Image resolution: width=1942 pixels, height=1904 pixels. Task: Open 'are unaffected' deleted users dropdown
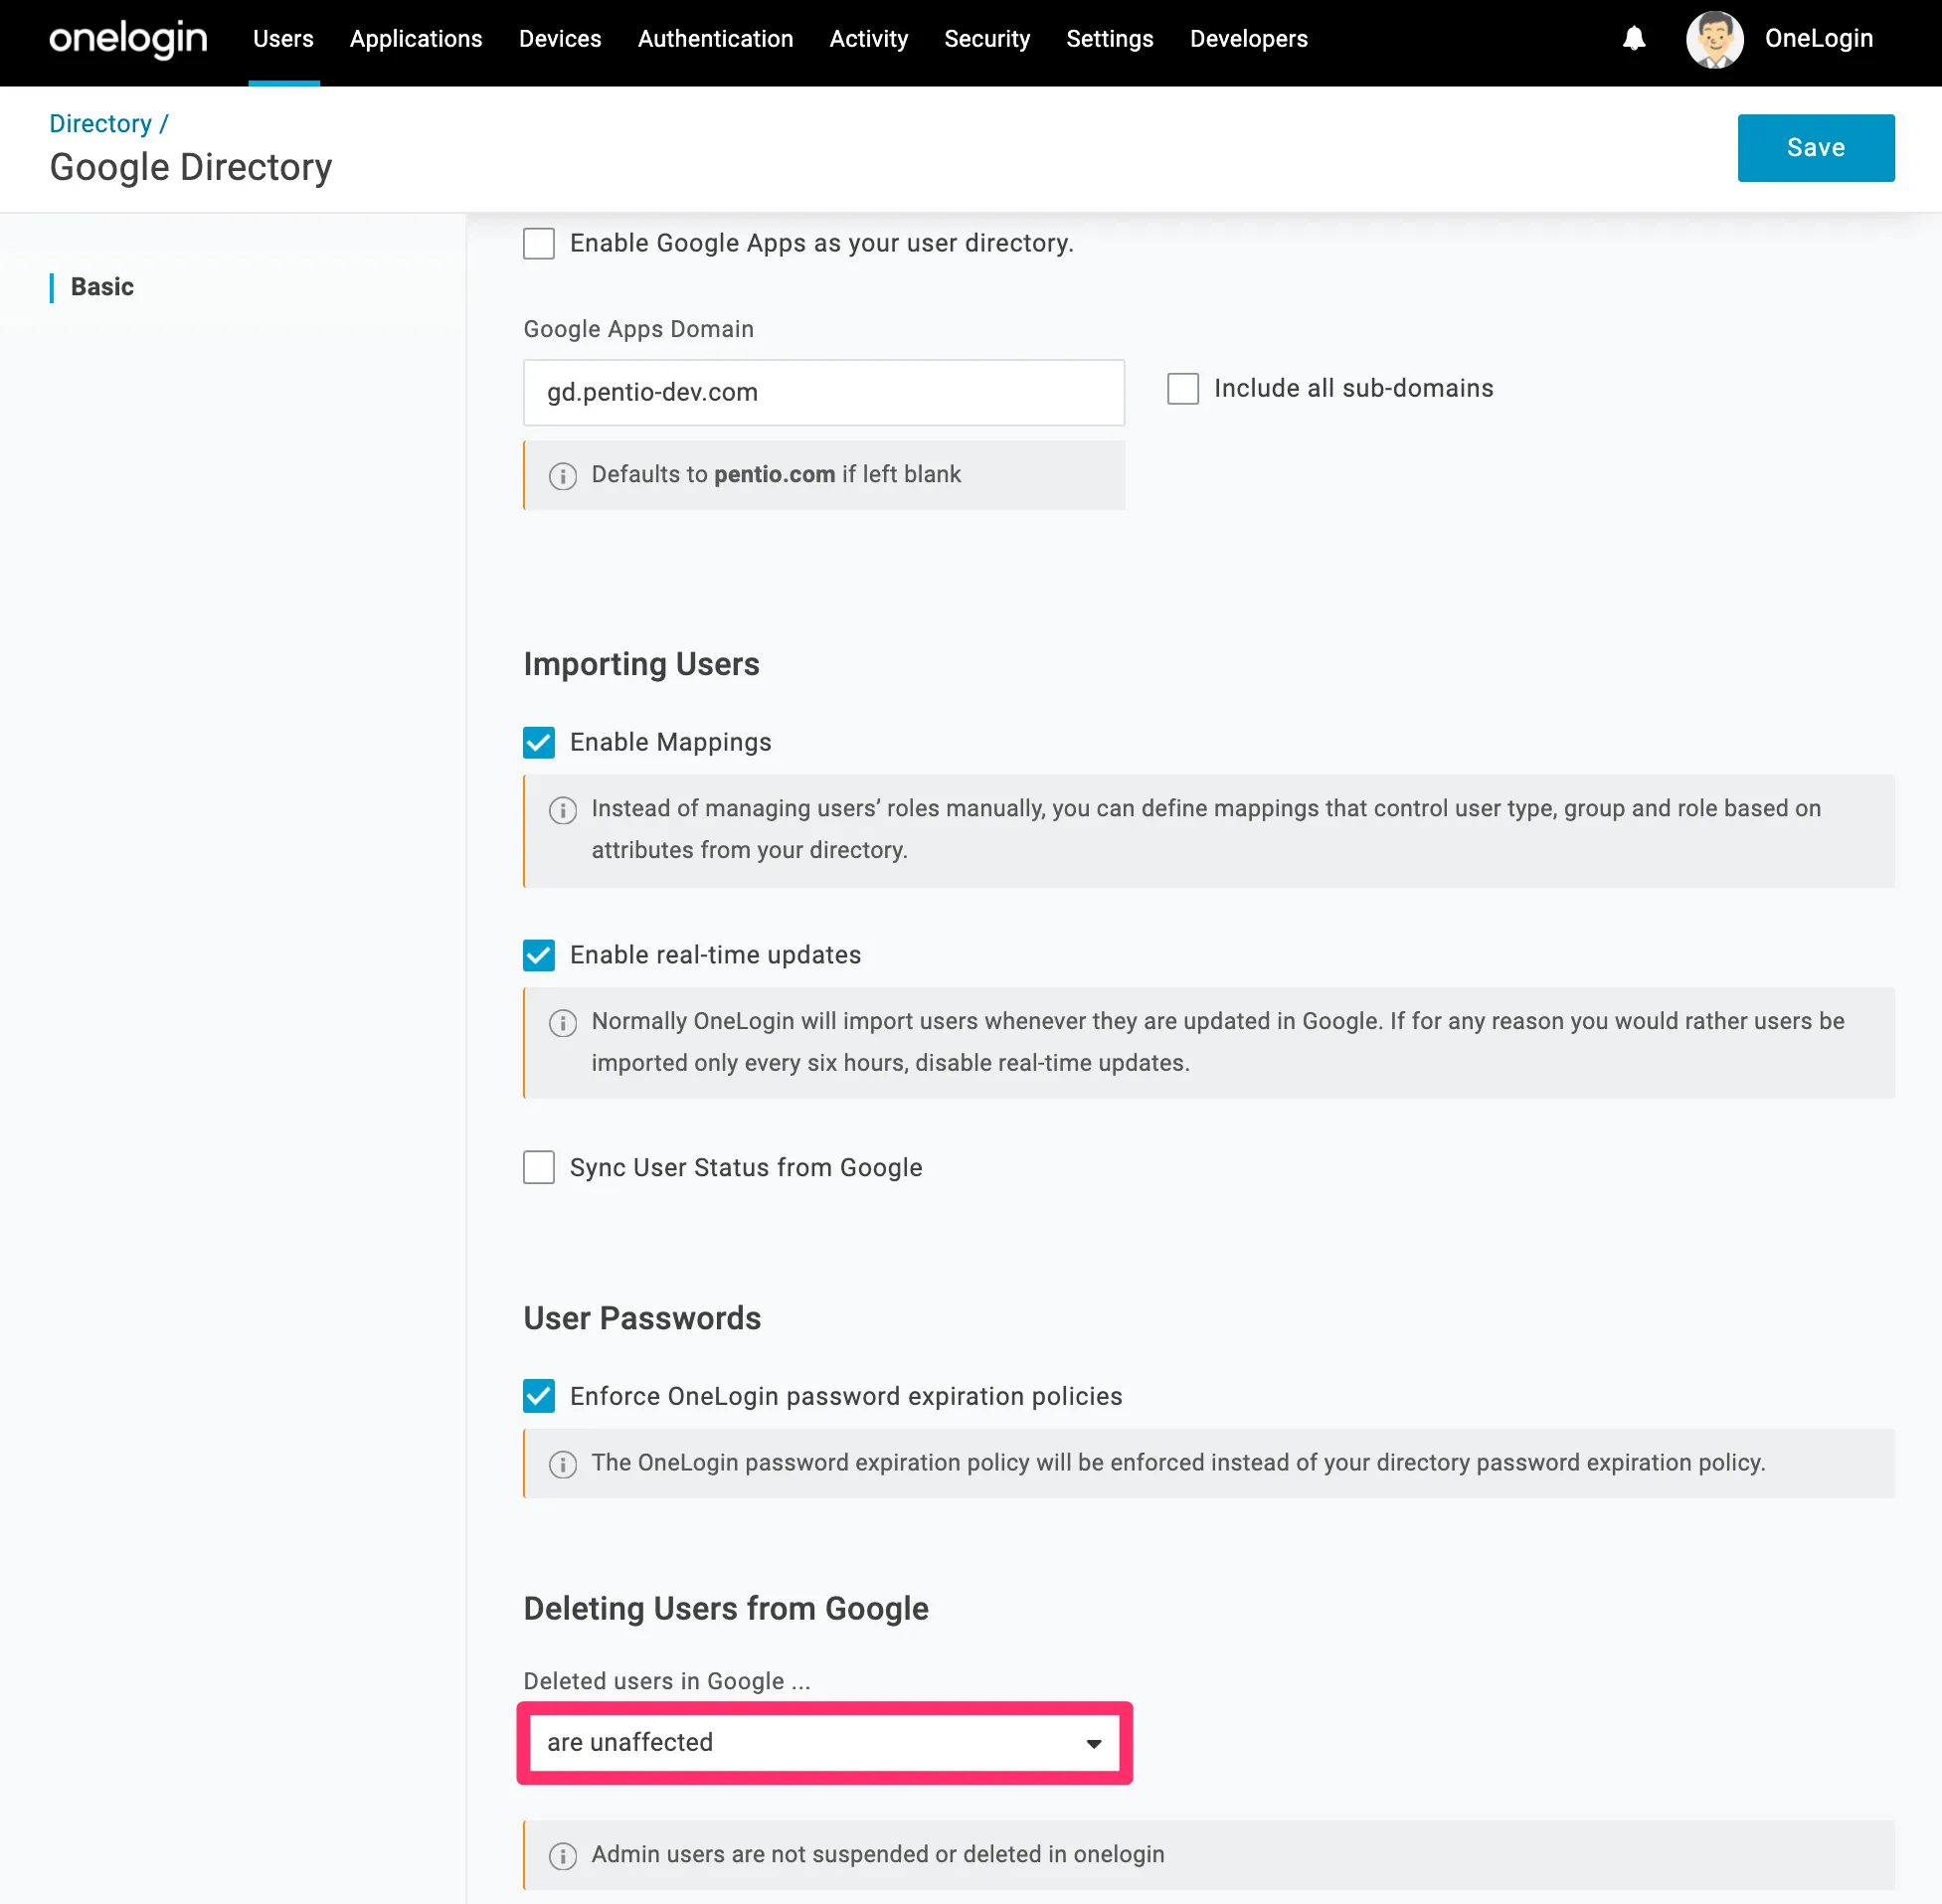point(824,1742)
